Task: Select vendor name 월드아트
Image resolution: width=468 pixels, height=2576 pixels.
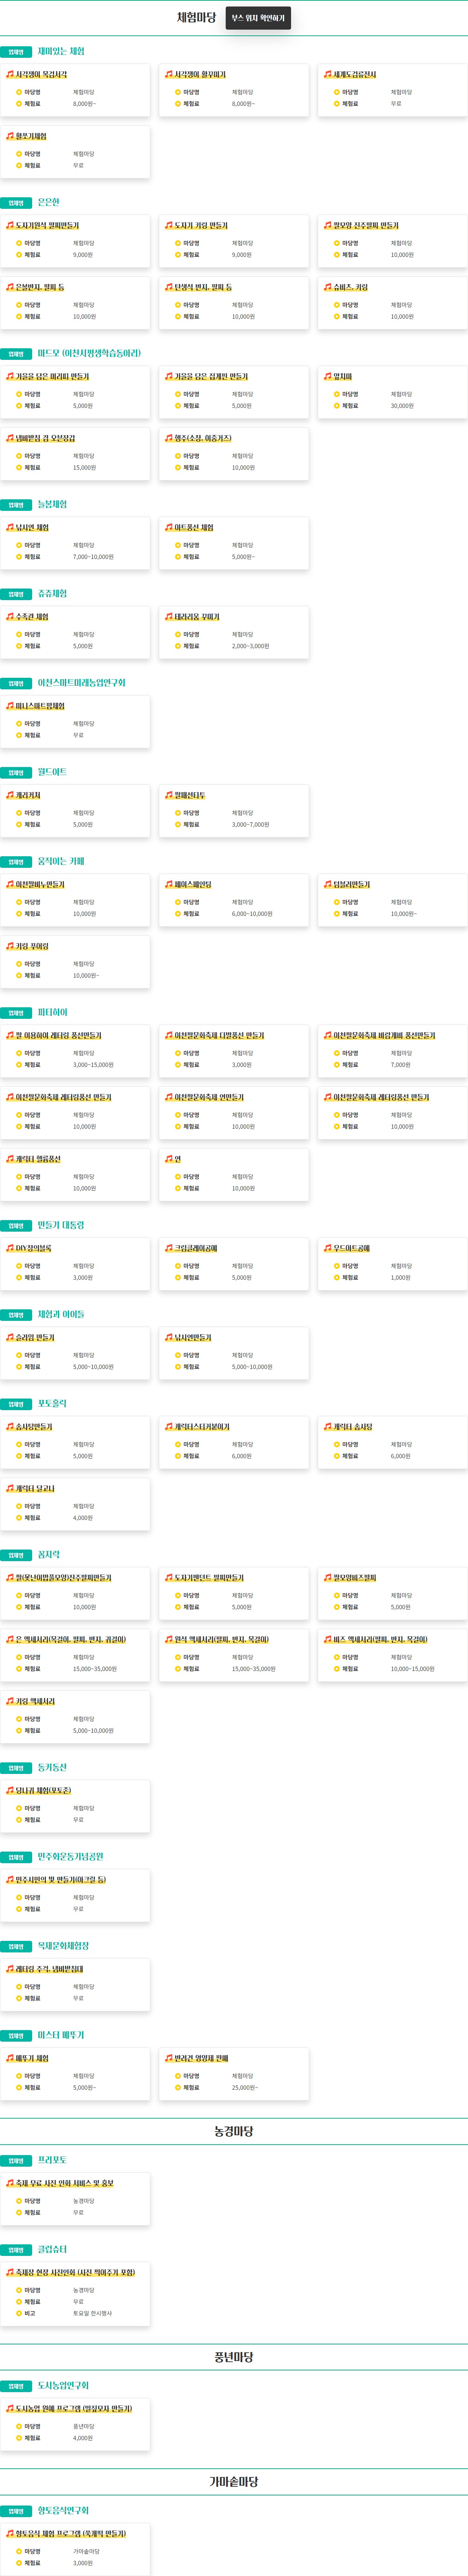Action: tap(52, 772)
